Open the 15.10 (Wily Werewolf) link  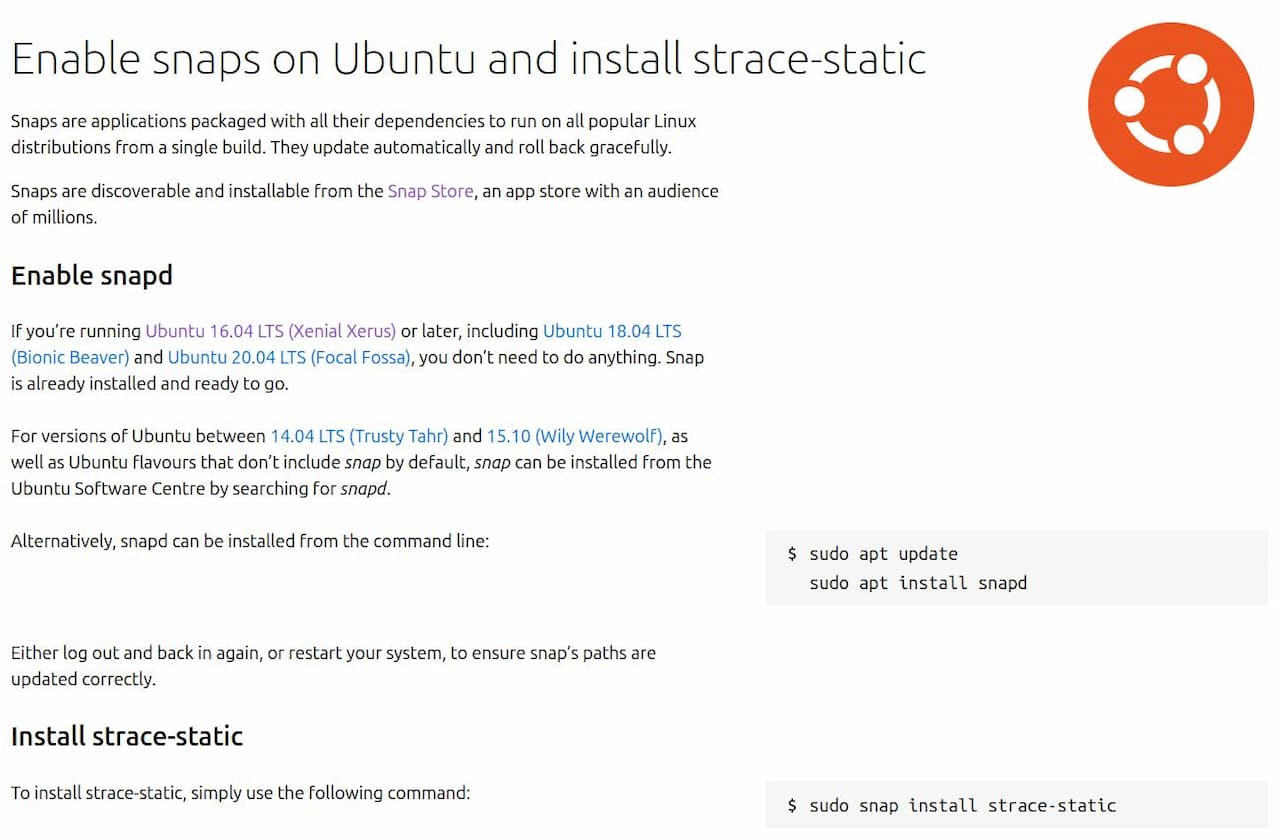[x=574, y=436]
